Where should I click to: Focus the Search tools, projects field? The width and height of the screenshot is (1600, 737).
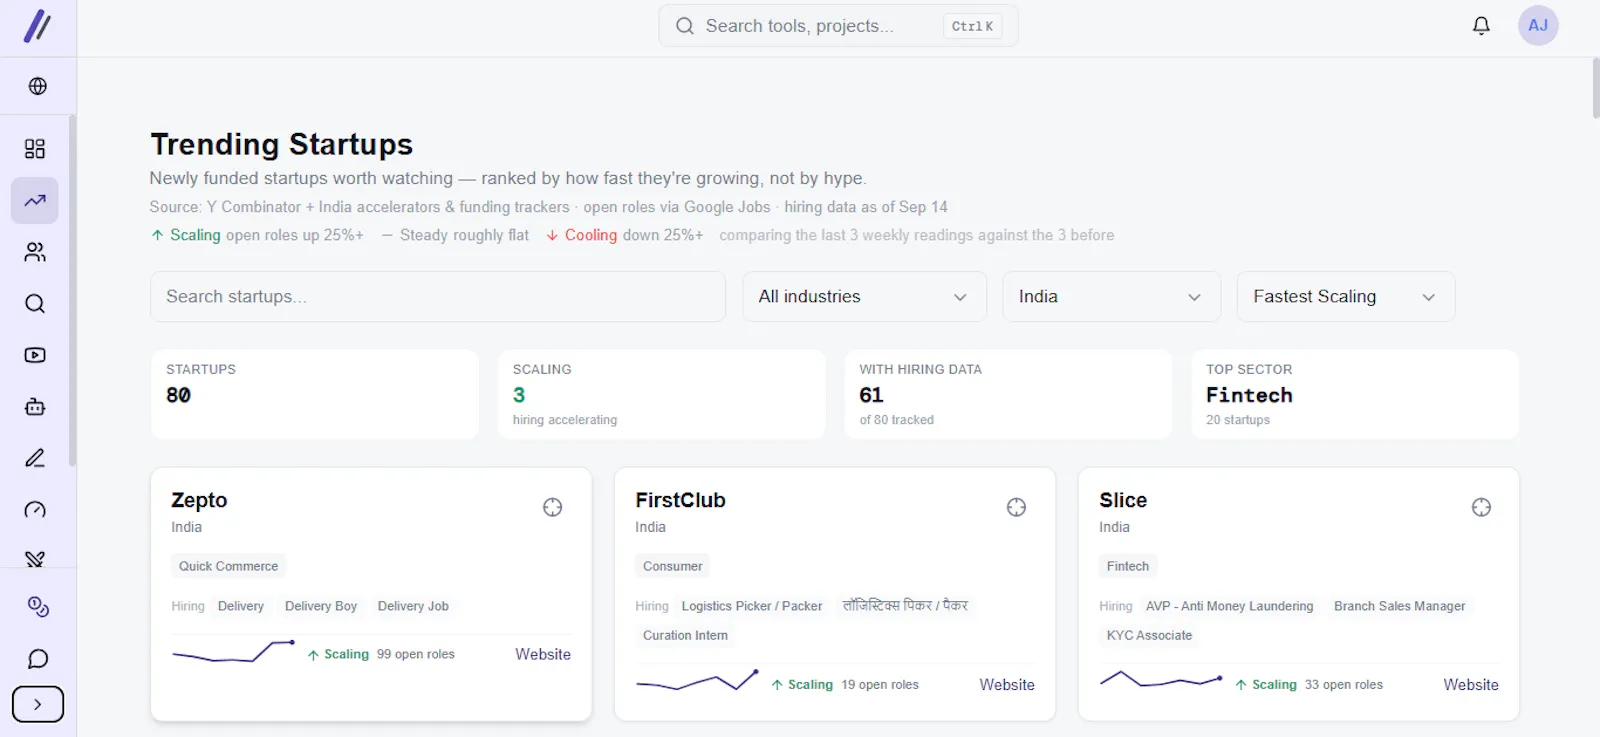click(x=838, y=26)
